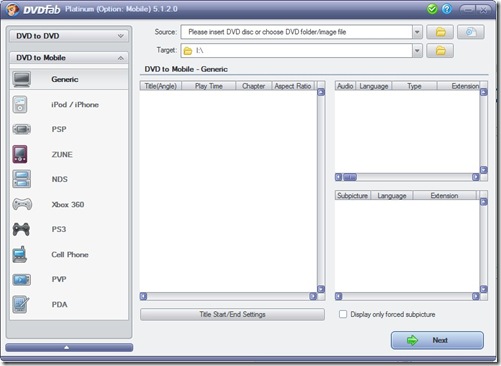Expand the DVD to DVD section
The width and height of the screenshot is (501, 366).
[69, 36]
